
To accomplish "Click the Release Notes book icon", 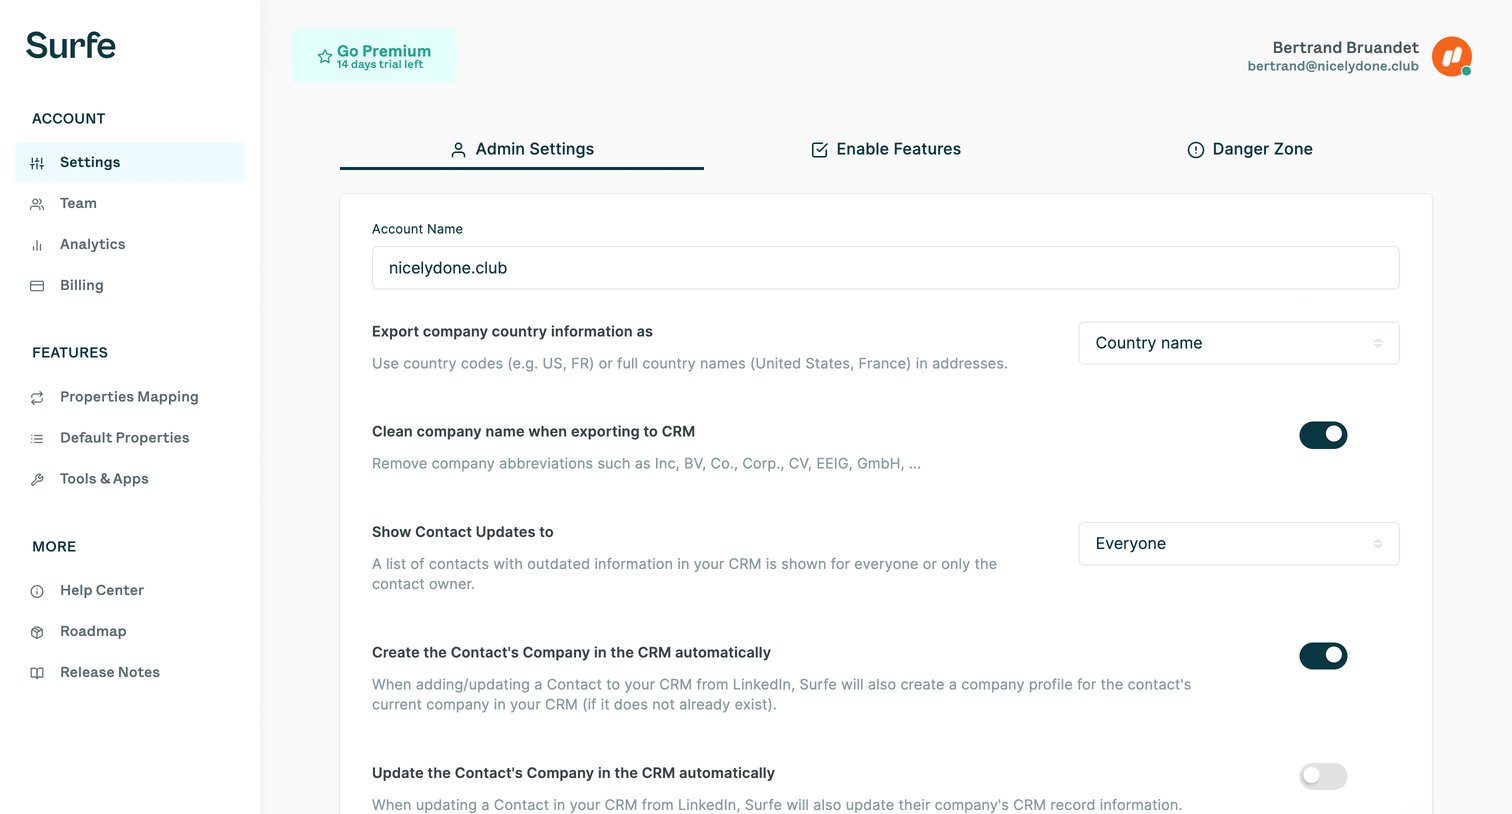I will click(x=37, y=673).
